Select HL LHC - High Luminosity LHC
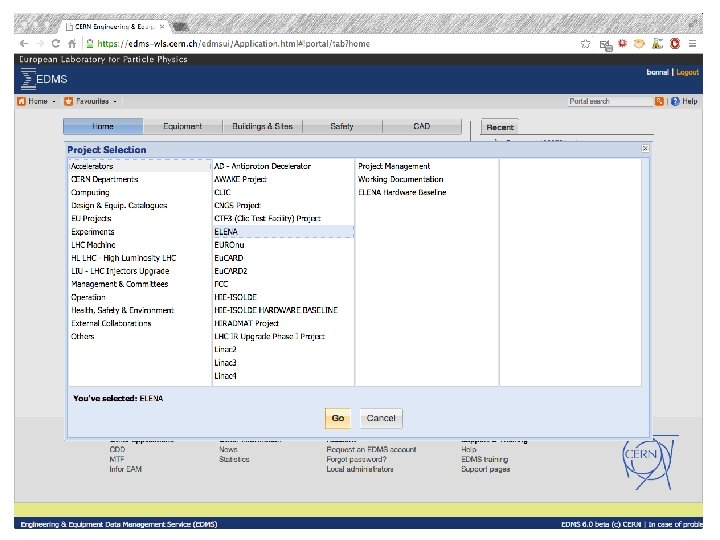This screenshot has height=540, width=720. pos(140,258)
